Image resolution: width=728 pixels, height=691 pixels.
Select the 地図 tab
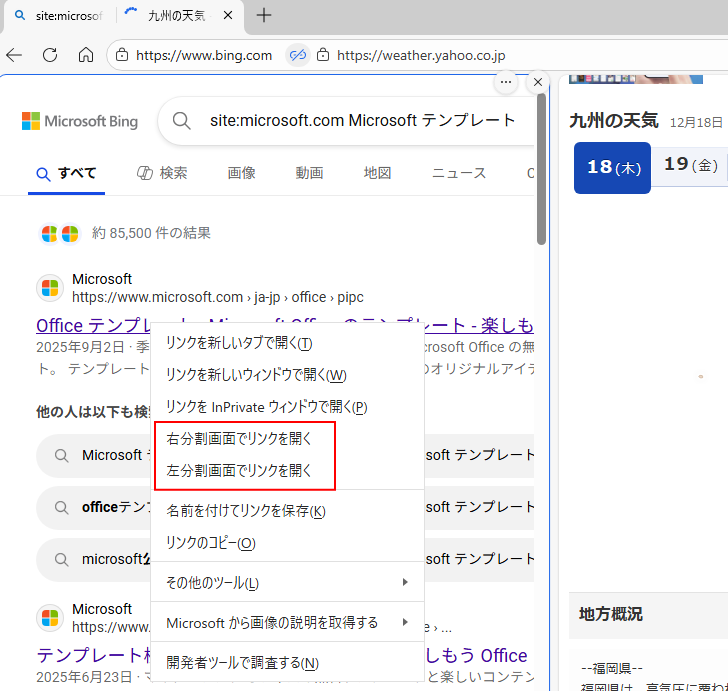click(377, 173)
